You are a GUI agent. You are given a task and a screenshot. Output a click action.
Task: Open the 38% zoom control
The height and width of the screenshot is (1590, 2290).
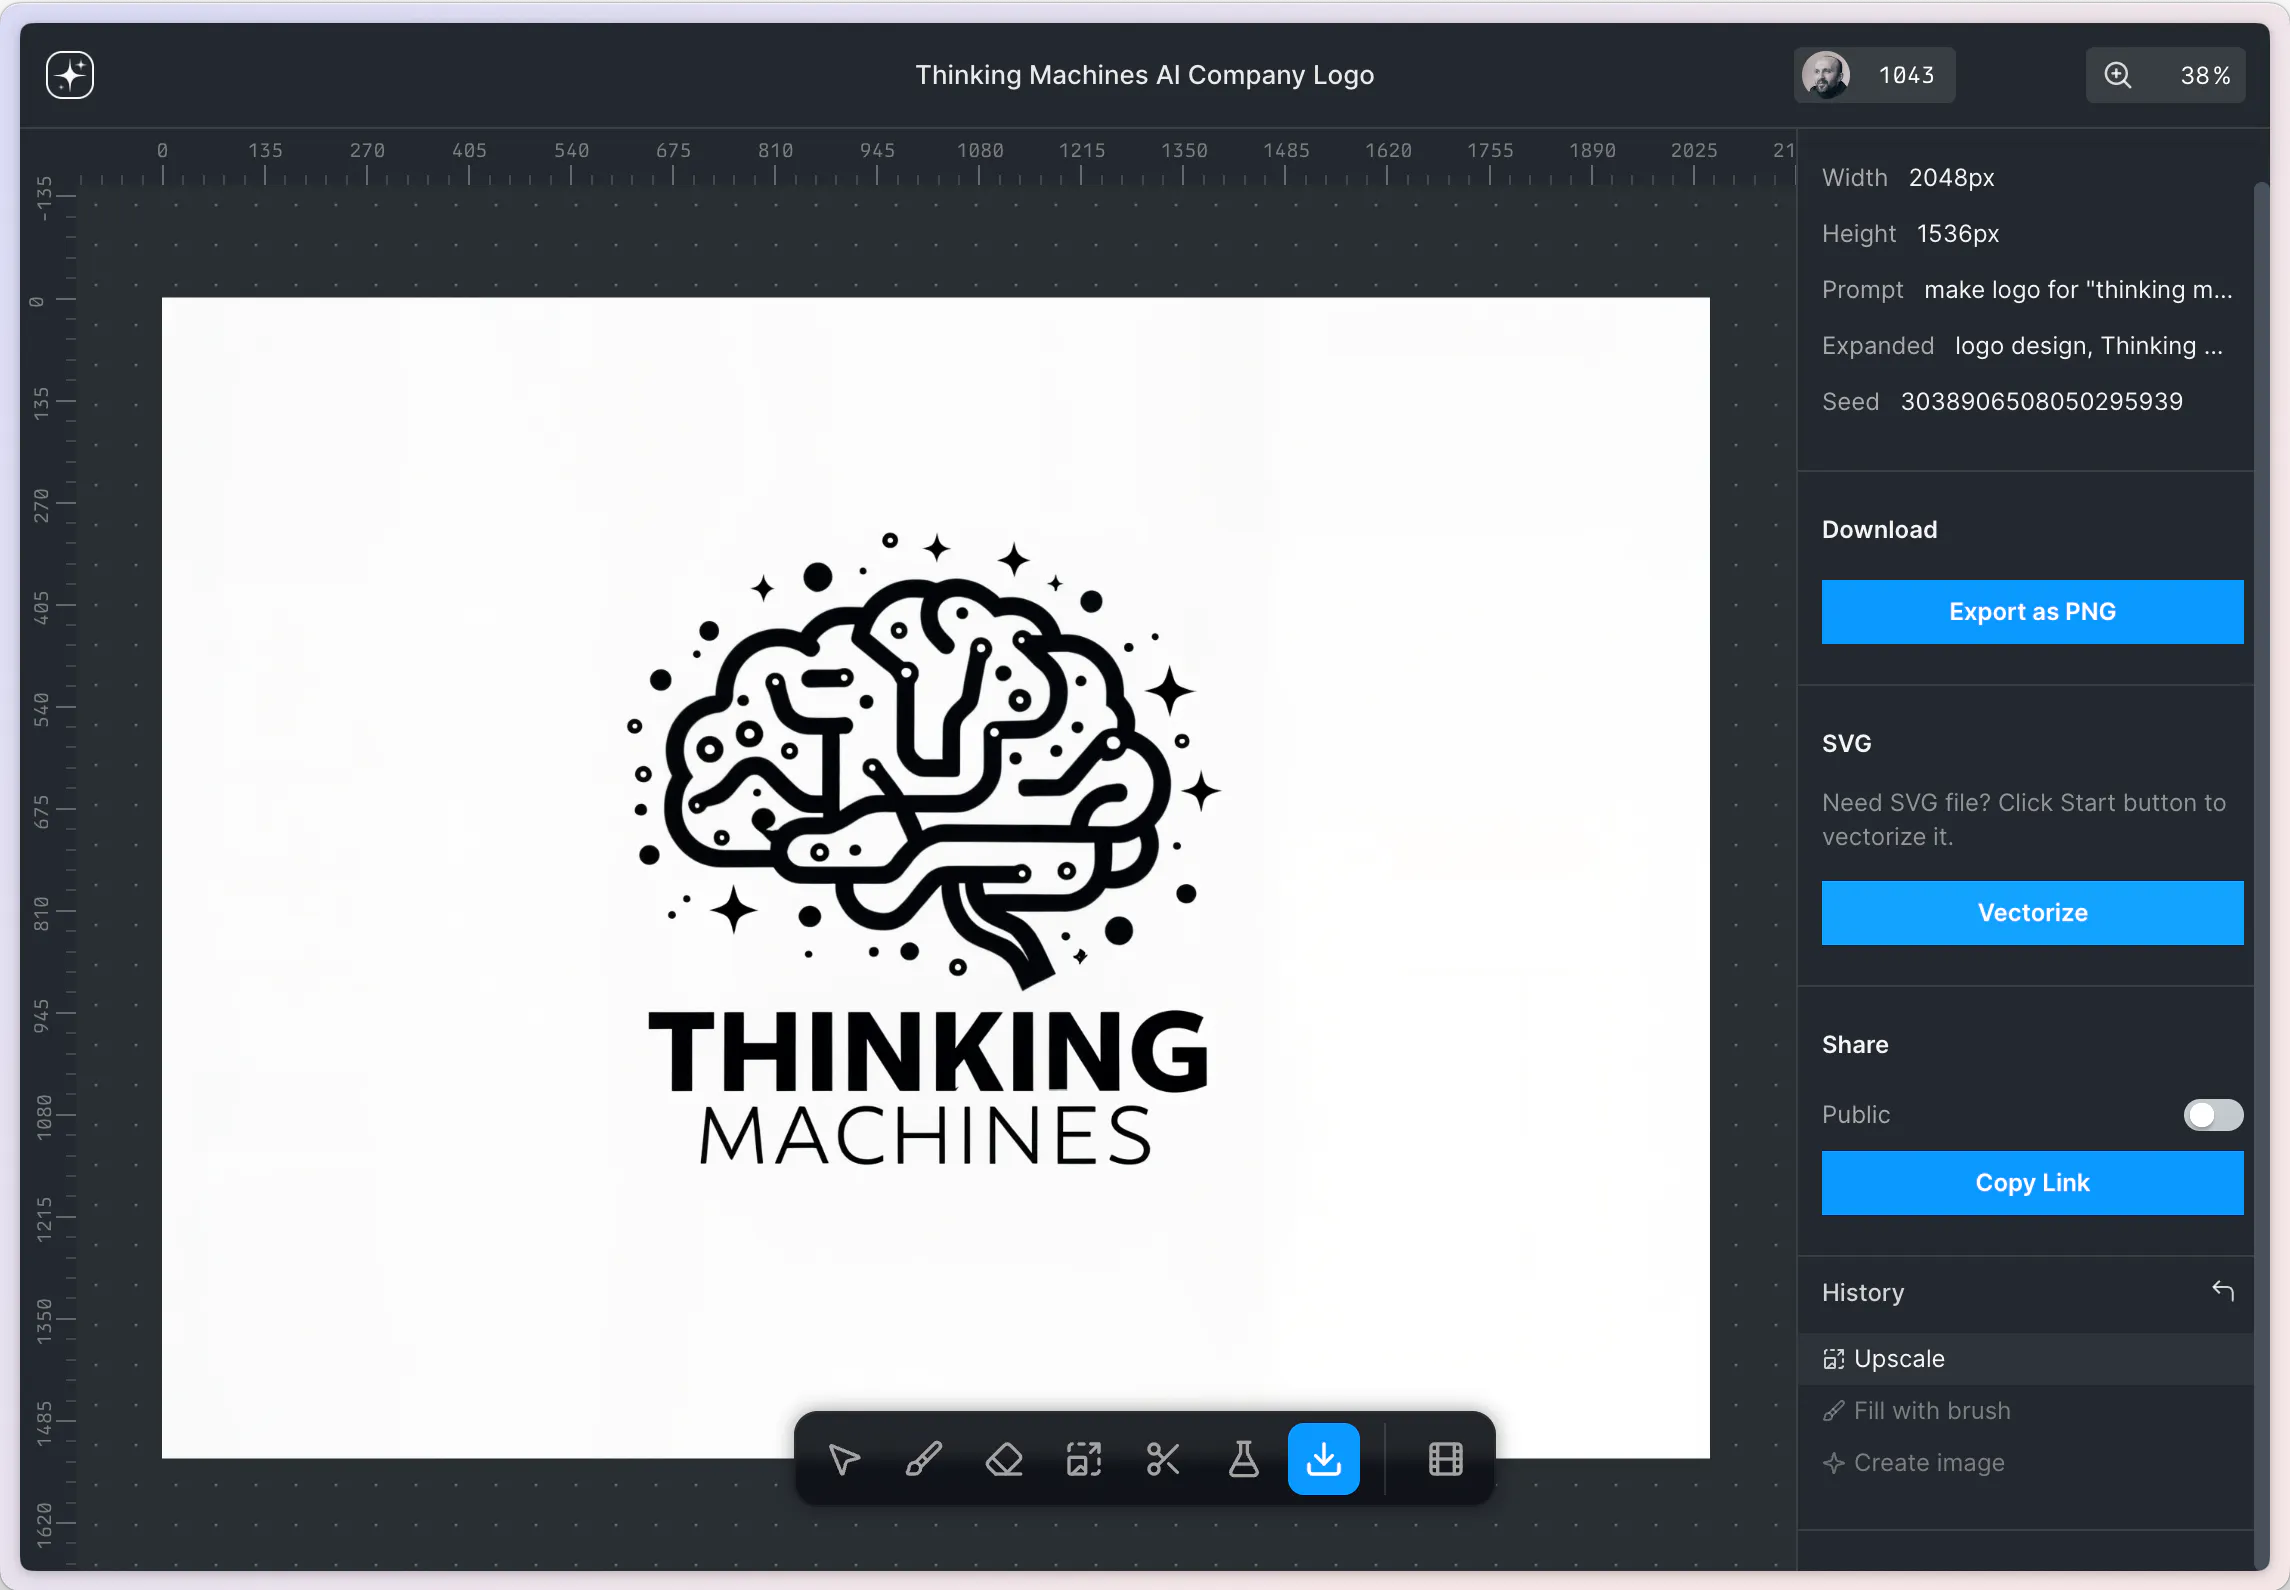[2165, 75]
